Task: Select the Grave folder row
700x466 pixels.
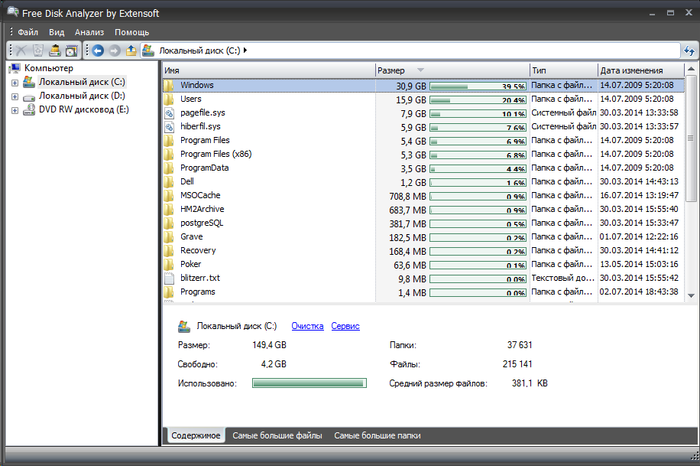Action: [x=423, y=237]
